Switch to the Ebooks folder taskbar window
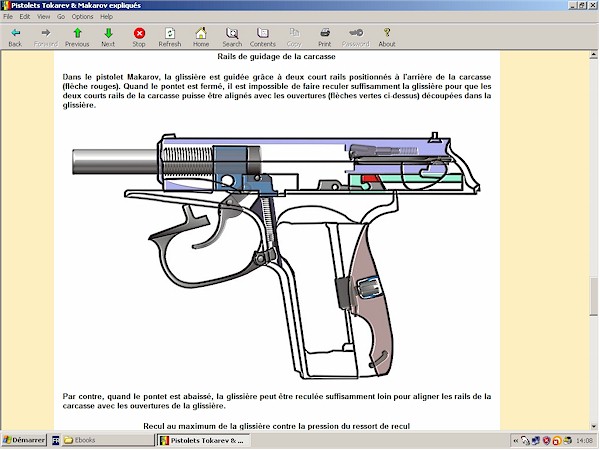 tap(108, 440)
